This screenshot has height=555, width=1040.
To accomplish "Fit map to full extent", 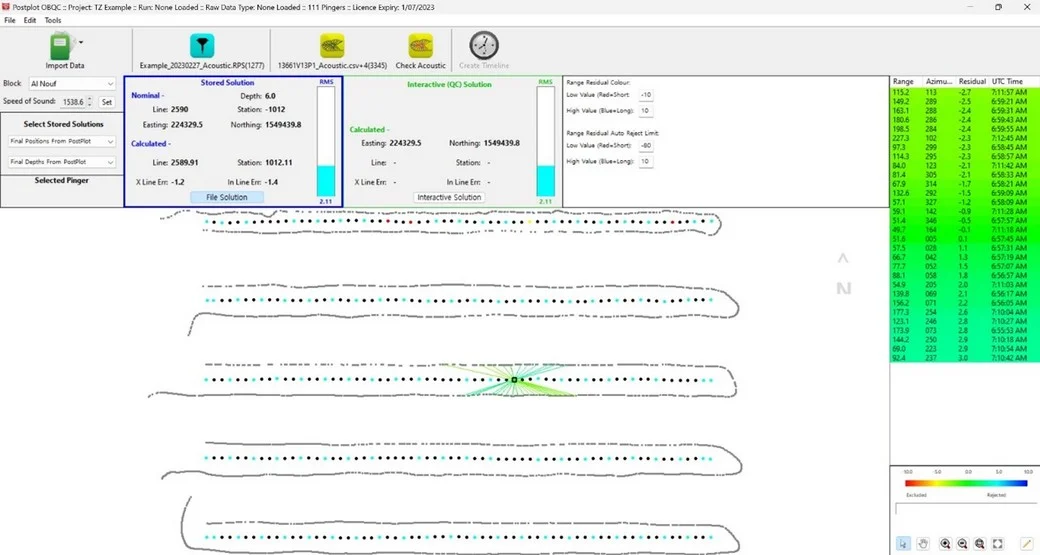I will tap(997, 543).
